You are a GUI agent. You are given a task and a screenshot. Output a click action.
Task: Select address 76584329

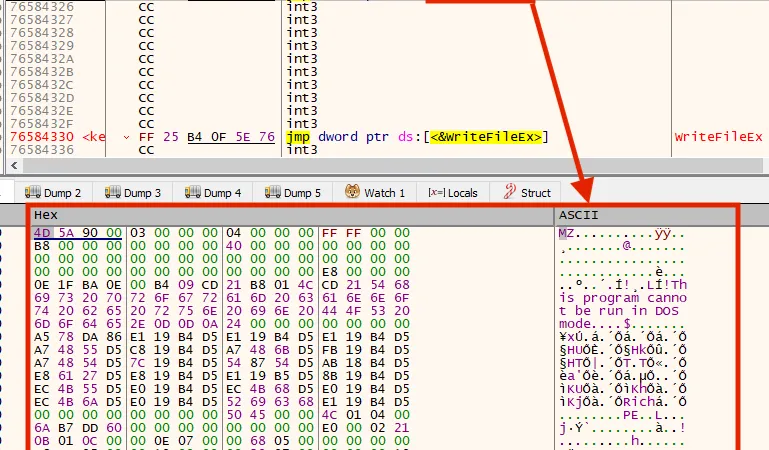pos(42,46)
